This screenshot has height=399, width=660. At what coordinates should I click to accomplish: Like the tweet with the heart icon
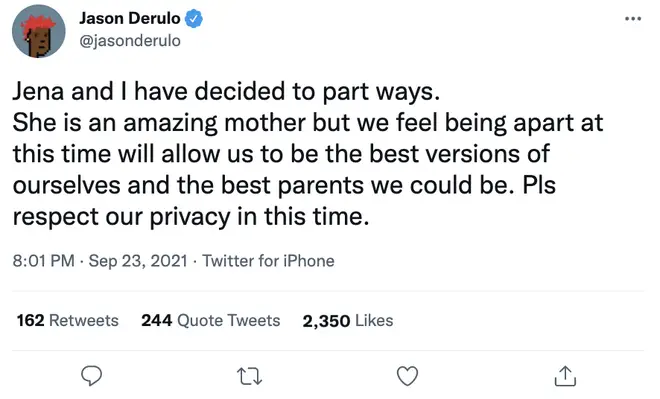click(407, 376)
